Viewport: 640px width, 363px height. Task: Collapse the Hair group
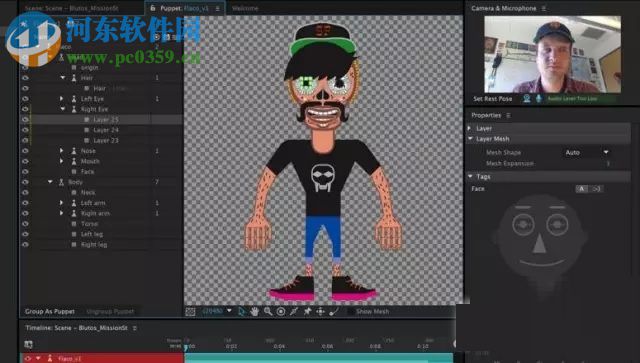[62, 78]
